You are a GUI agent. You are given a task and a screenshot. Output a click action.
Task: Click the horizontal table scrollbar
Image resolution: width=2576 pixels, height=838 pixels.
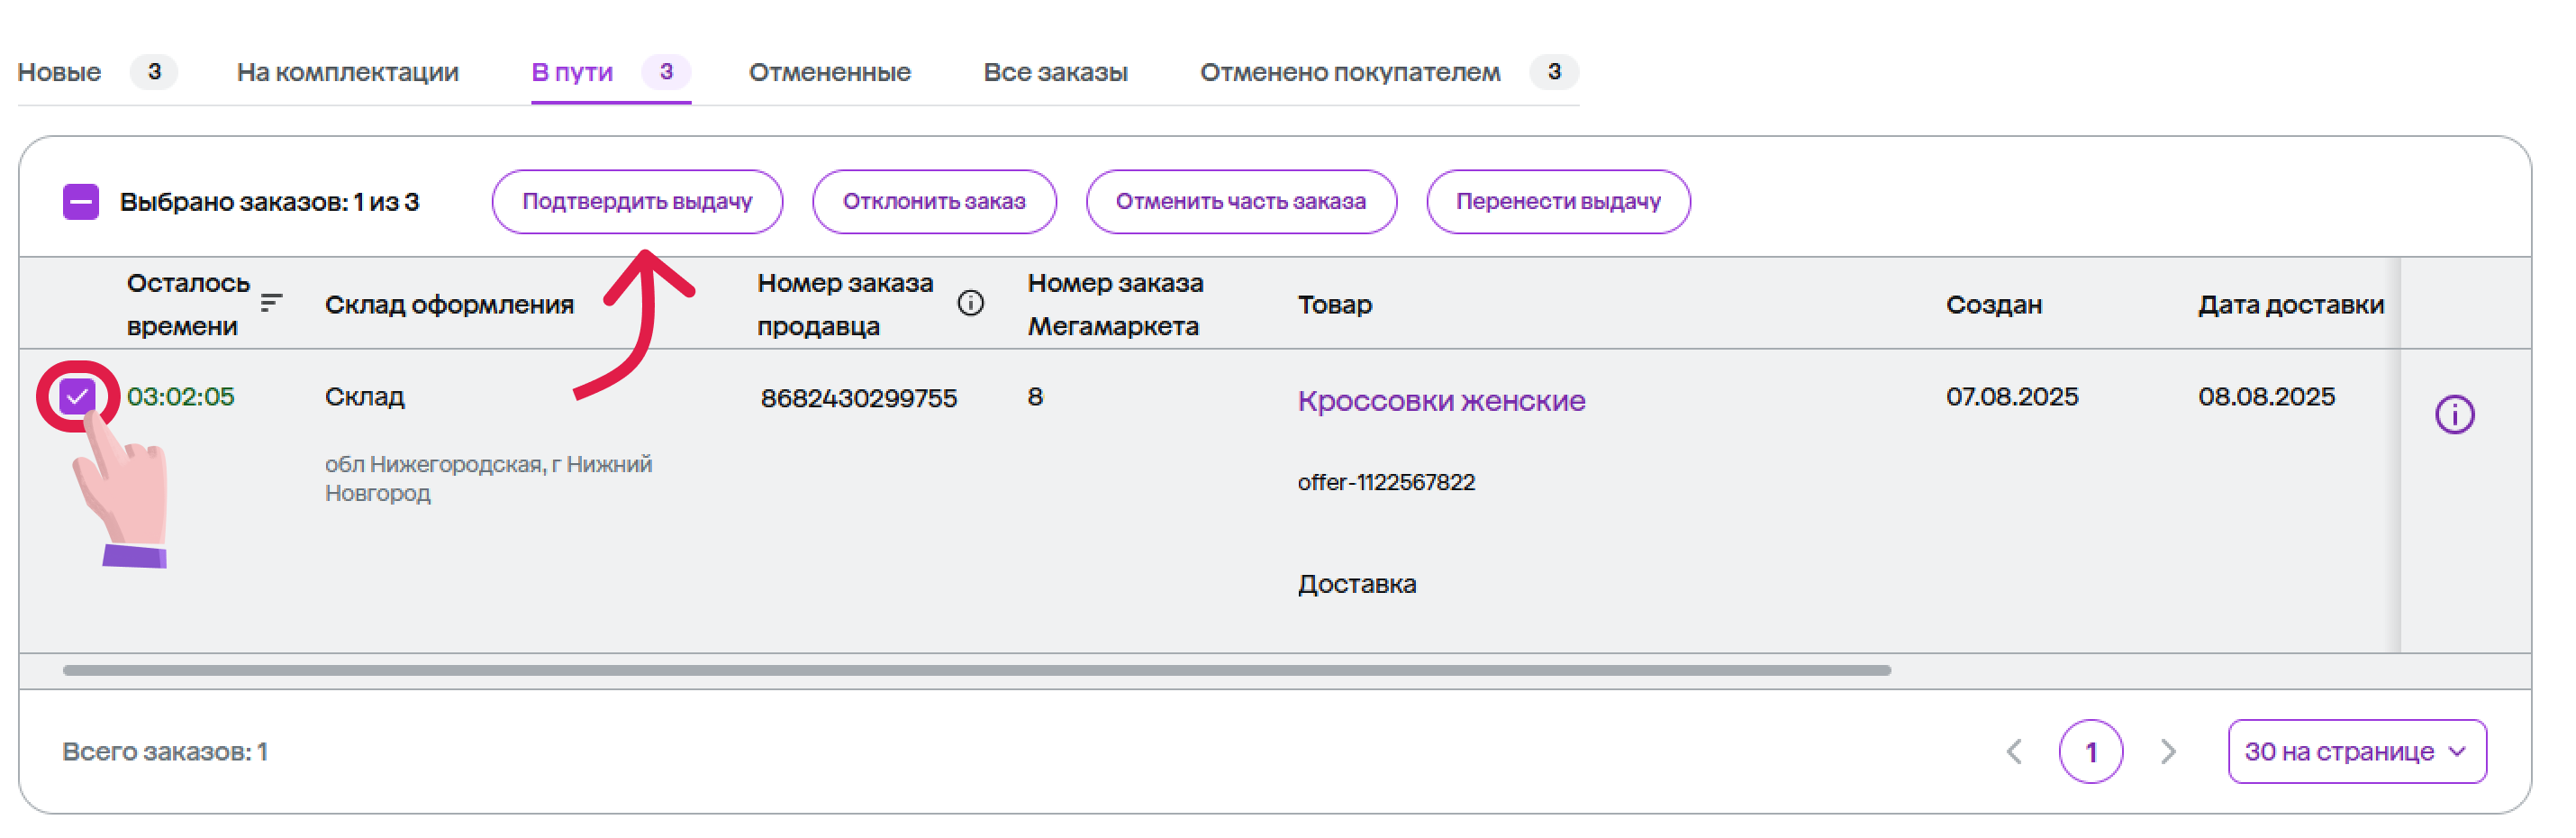(x=976, y=670)
